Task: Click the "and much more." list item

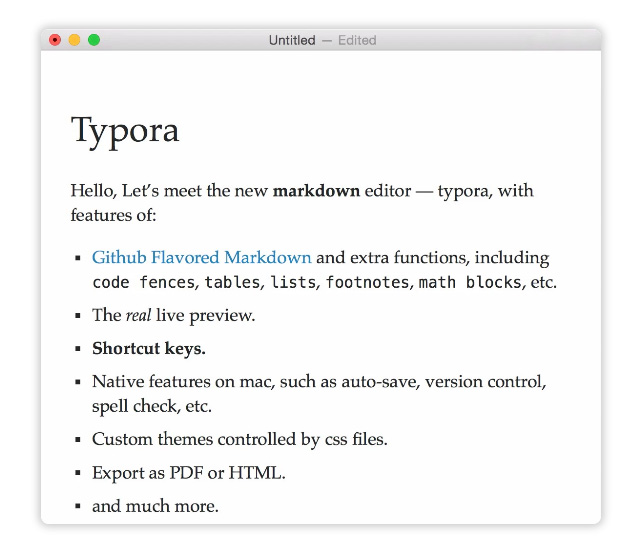Action: pyautogui.click(x=155, y=506)
